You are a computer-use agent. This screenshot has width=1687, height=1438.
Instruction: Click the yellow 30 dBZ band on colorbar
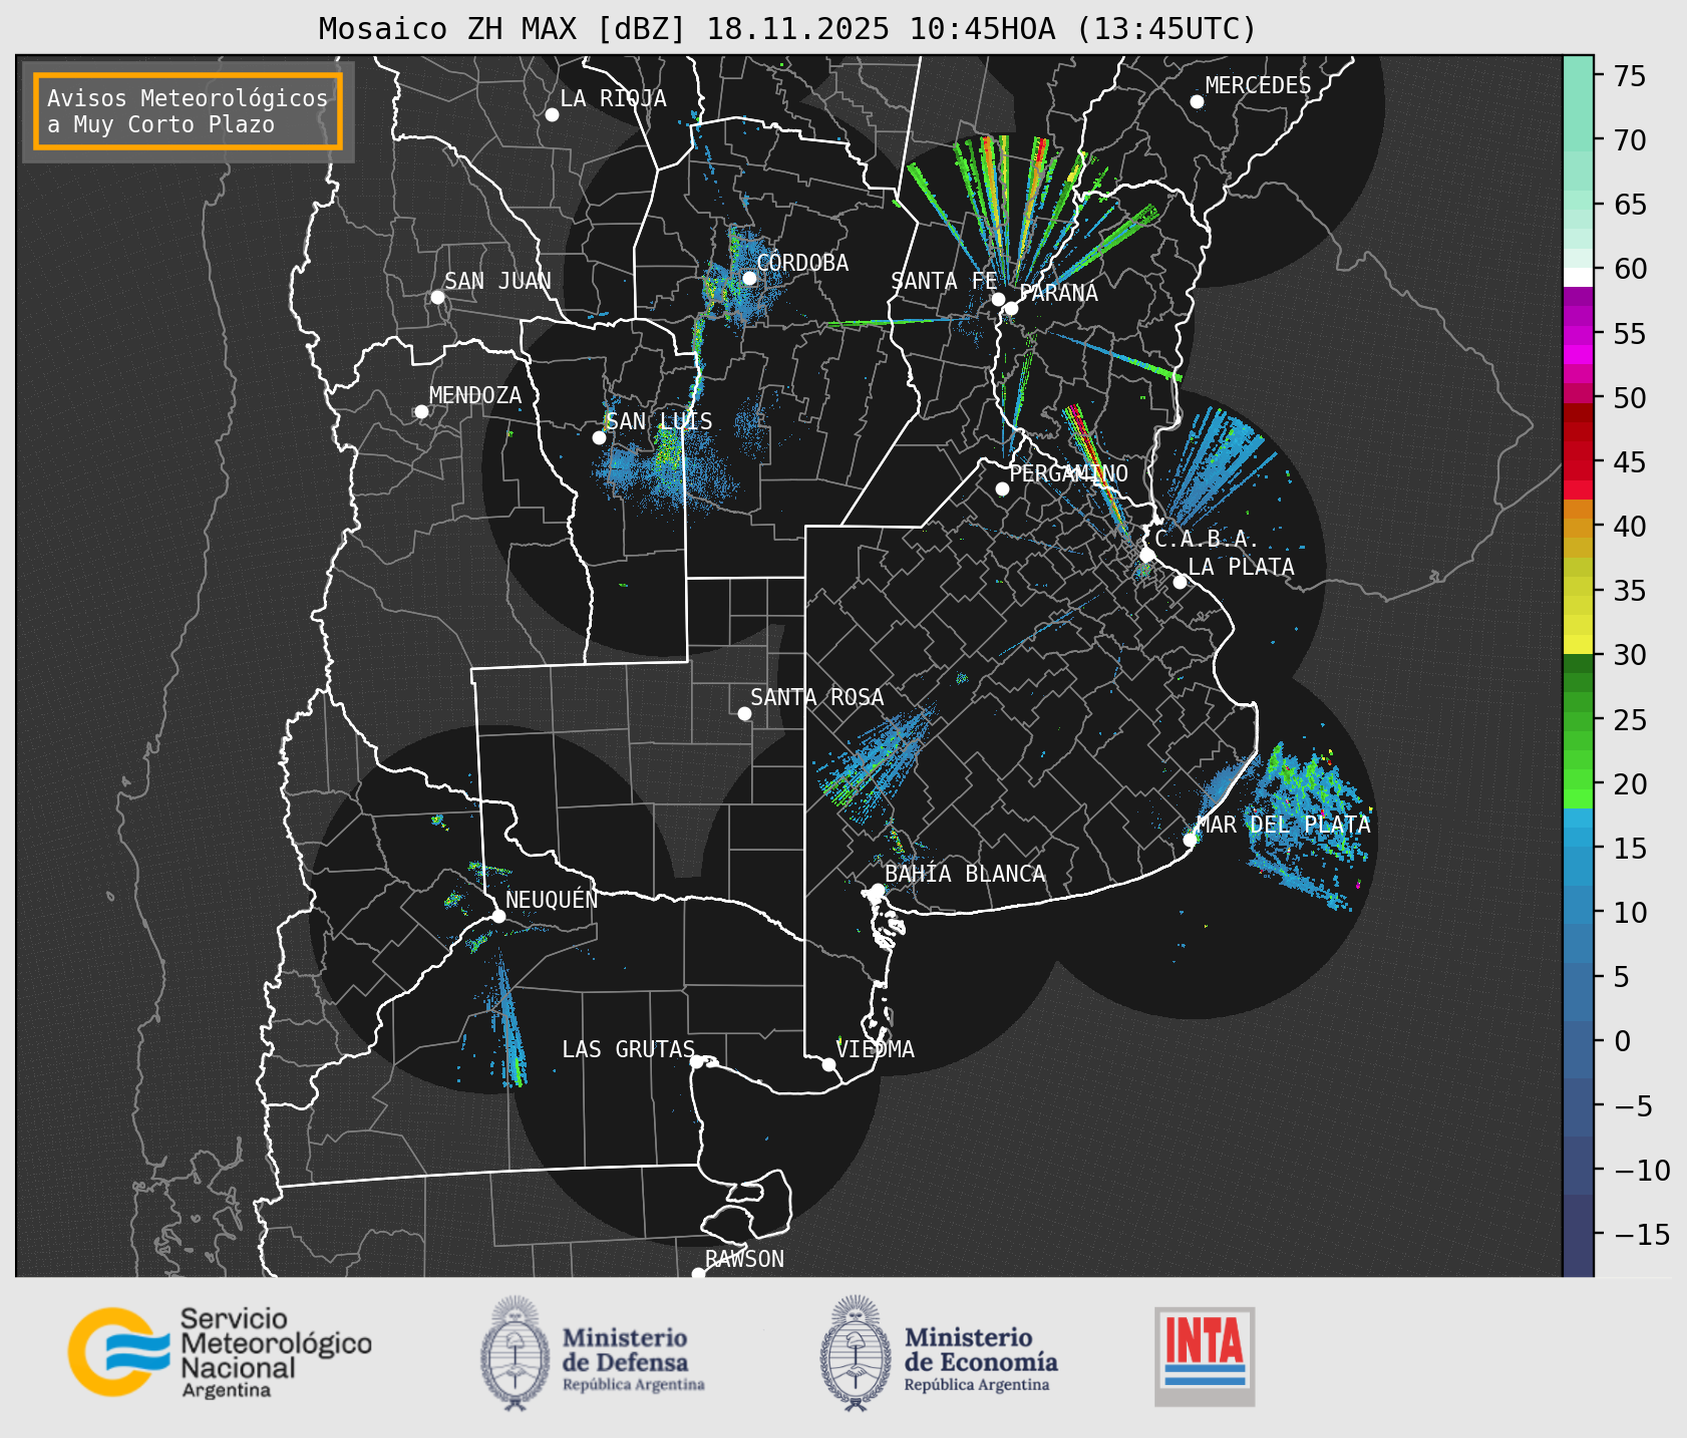[1577, 643]
